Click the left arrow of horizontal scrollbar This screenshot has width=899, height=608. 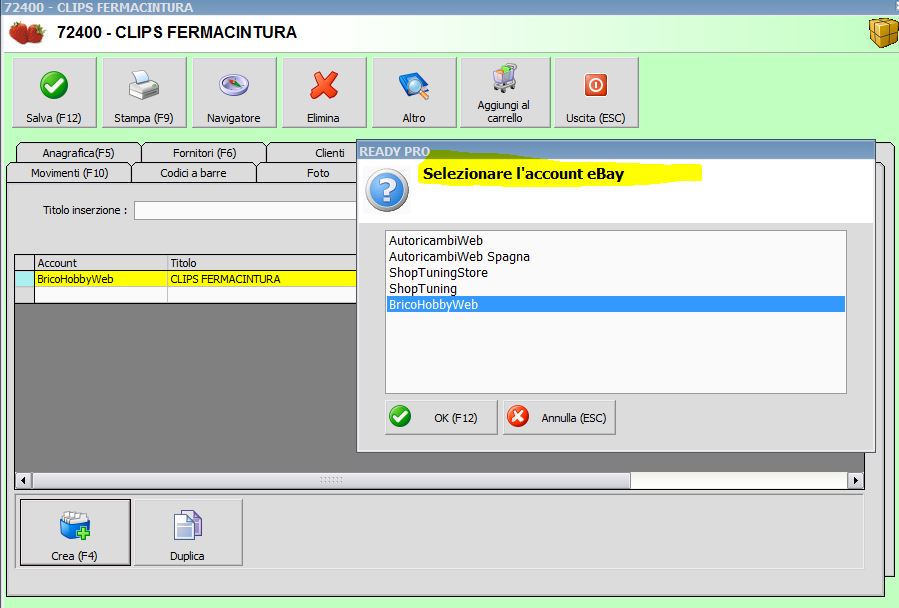coord(24,480)
